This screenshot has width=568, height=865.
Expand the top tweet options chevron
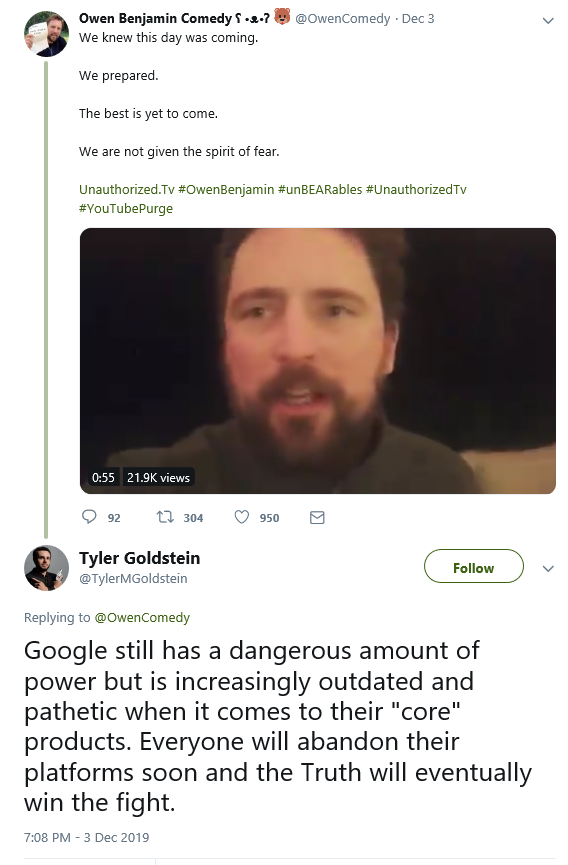(x=548, y=21)
